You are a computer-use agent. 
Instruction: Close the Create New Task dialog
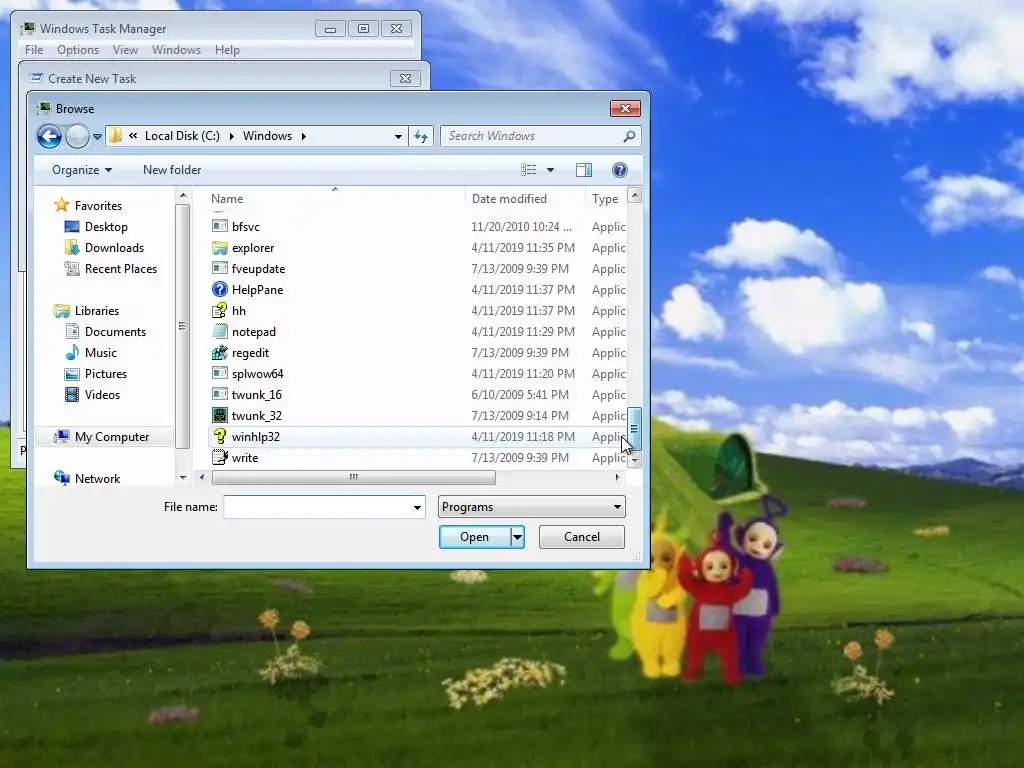tap(405, 78)
